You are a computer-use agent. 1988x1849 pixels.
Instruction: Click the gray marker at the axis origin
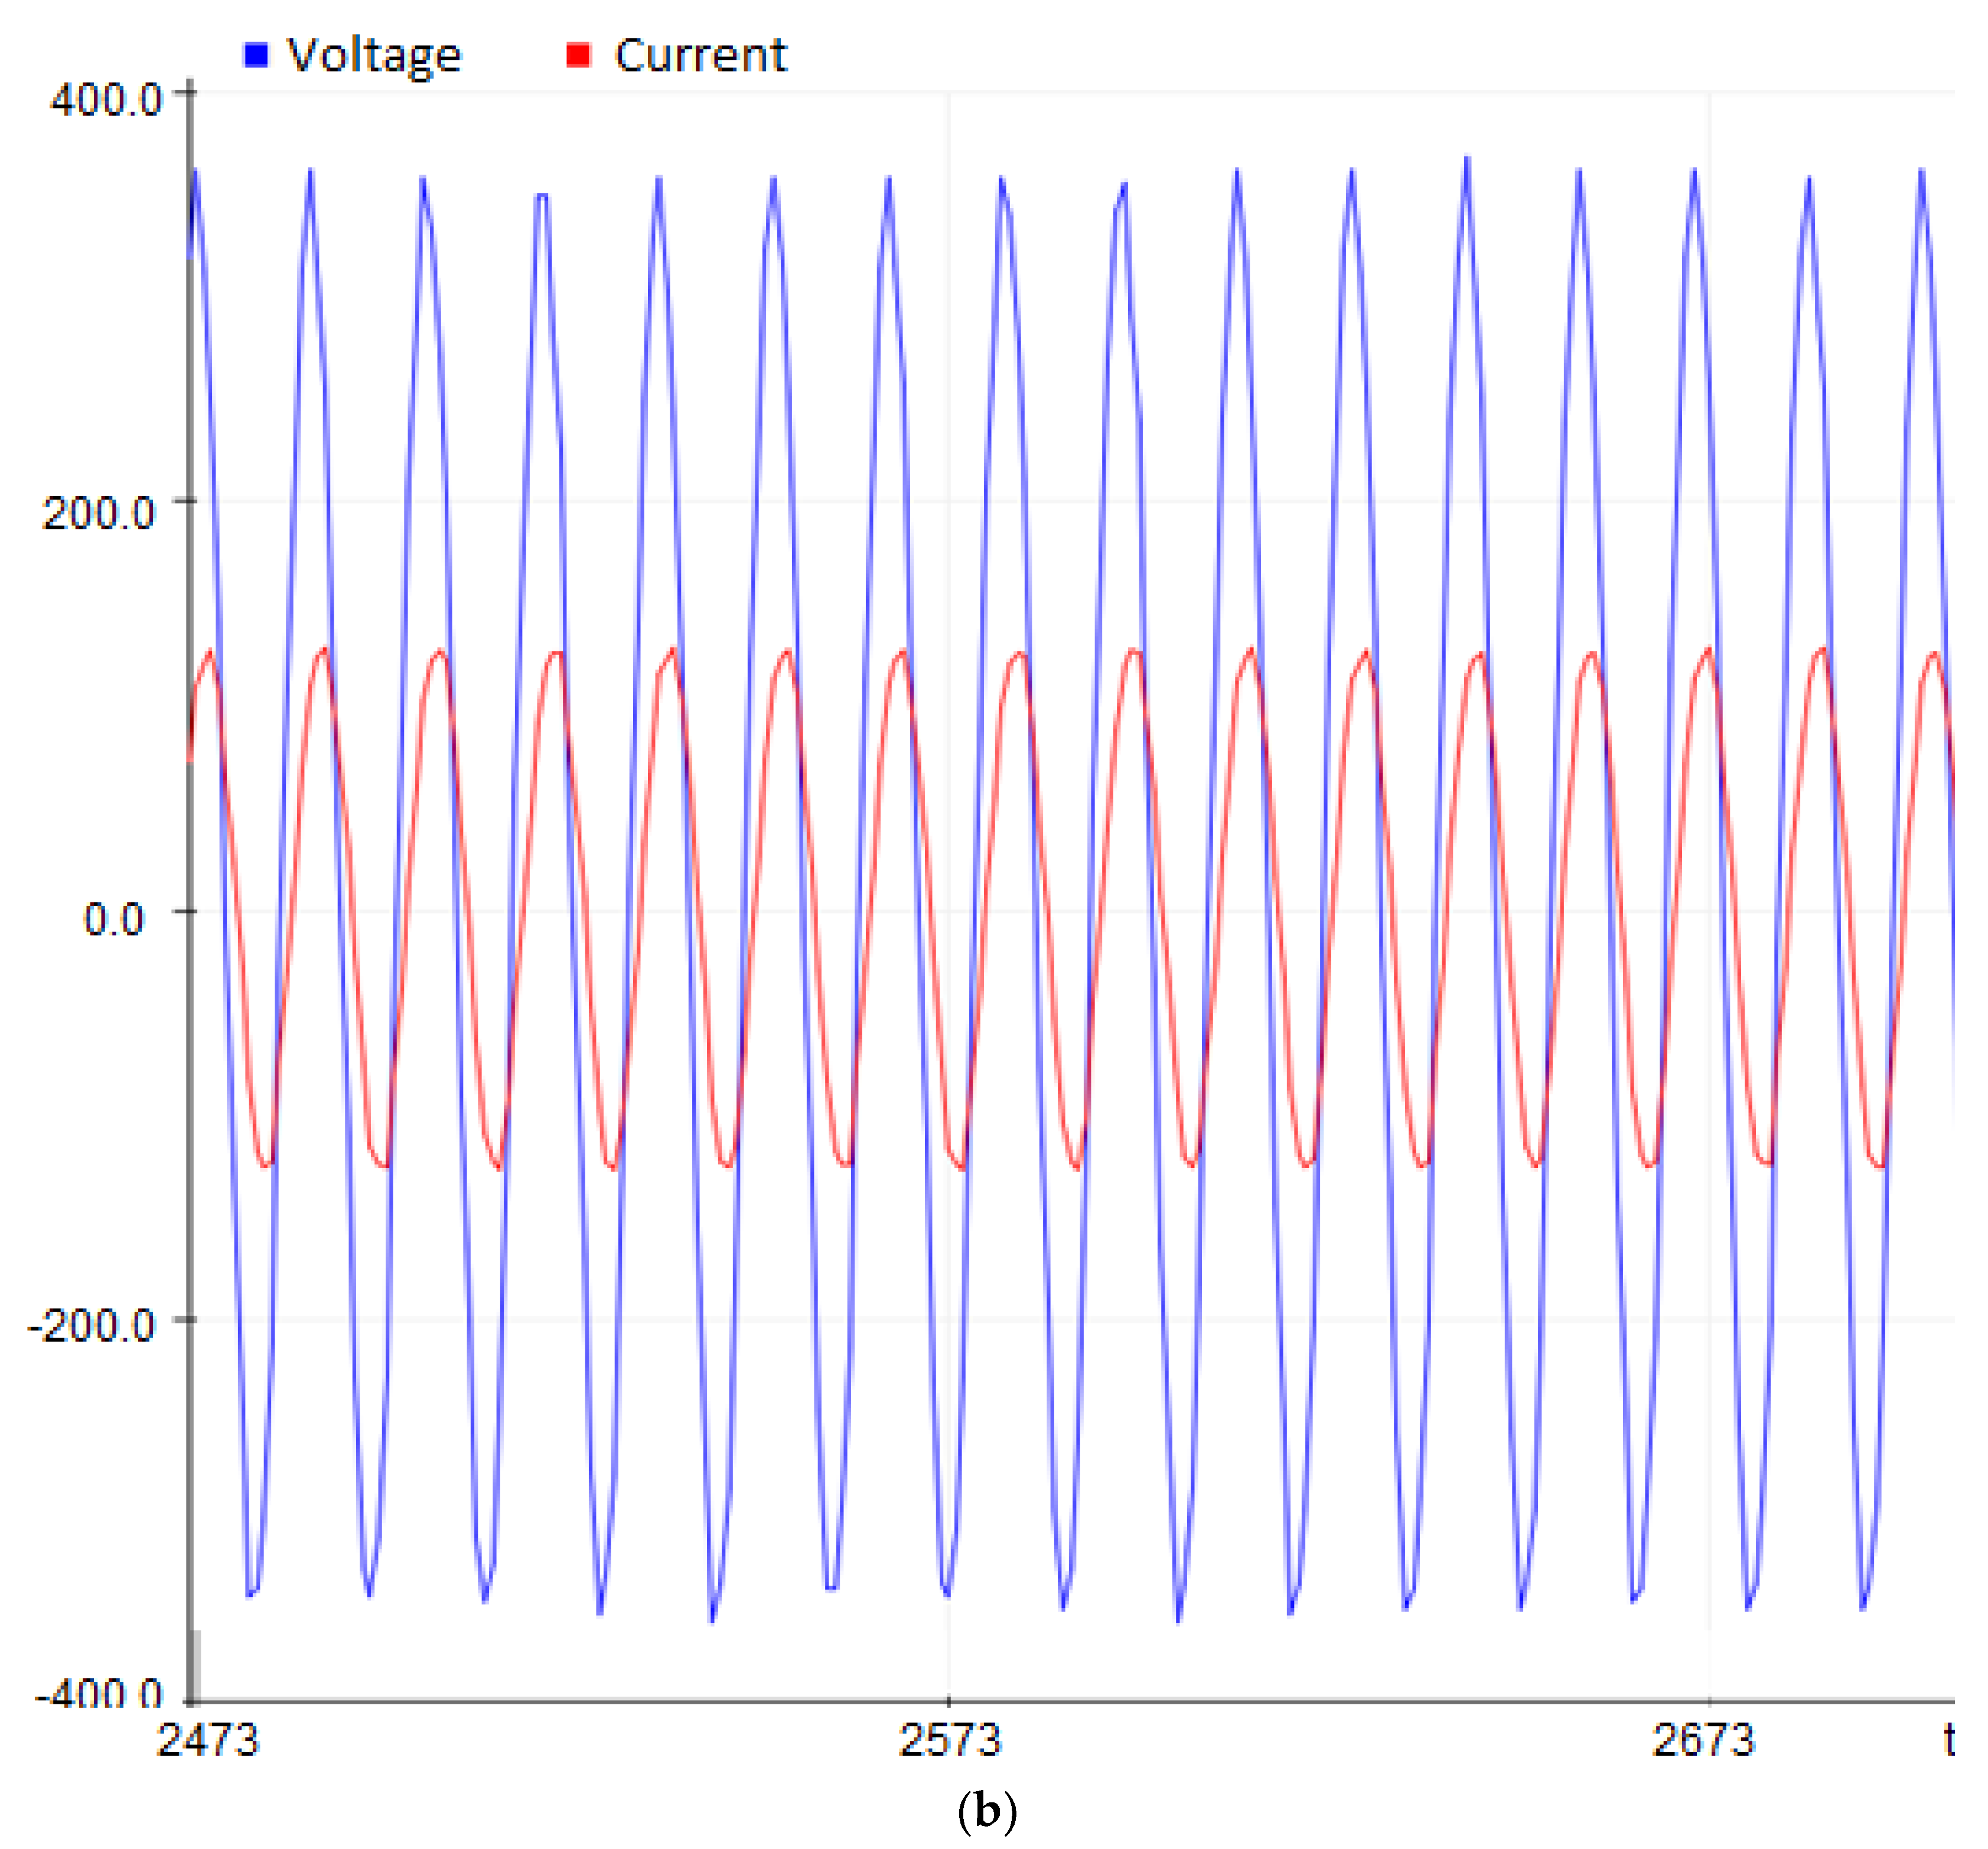(x=196, y=1668)
